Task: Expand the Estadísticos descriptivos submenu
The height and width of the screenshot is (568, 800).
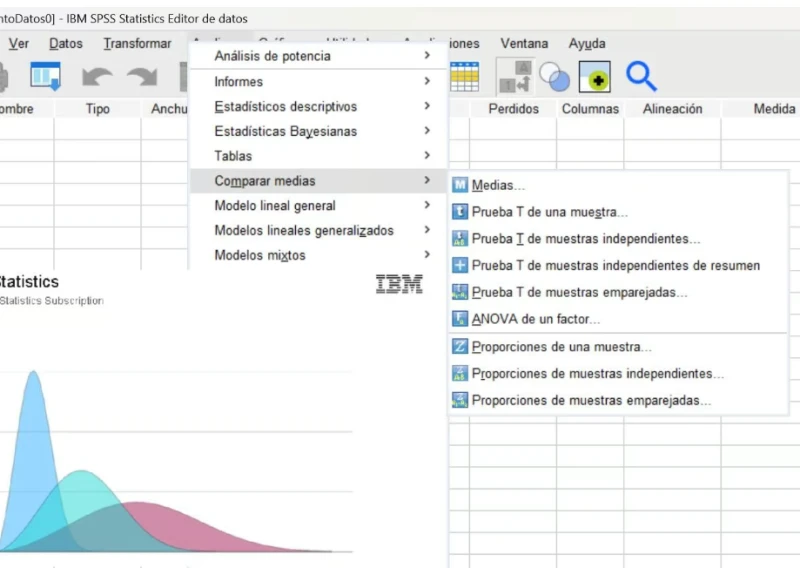Action: tap(285, 106)
